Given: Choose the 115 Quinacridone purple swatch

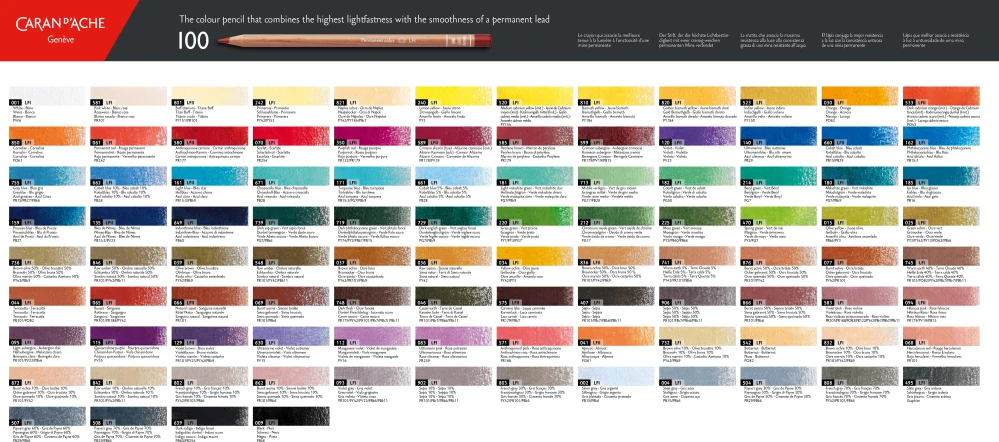Looking at the screenshot, I should point(129,336).
